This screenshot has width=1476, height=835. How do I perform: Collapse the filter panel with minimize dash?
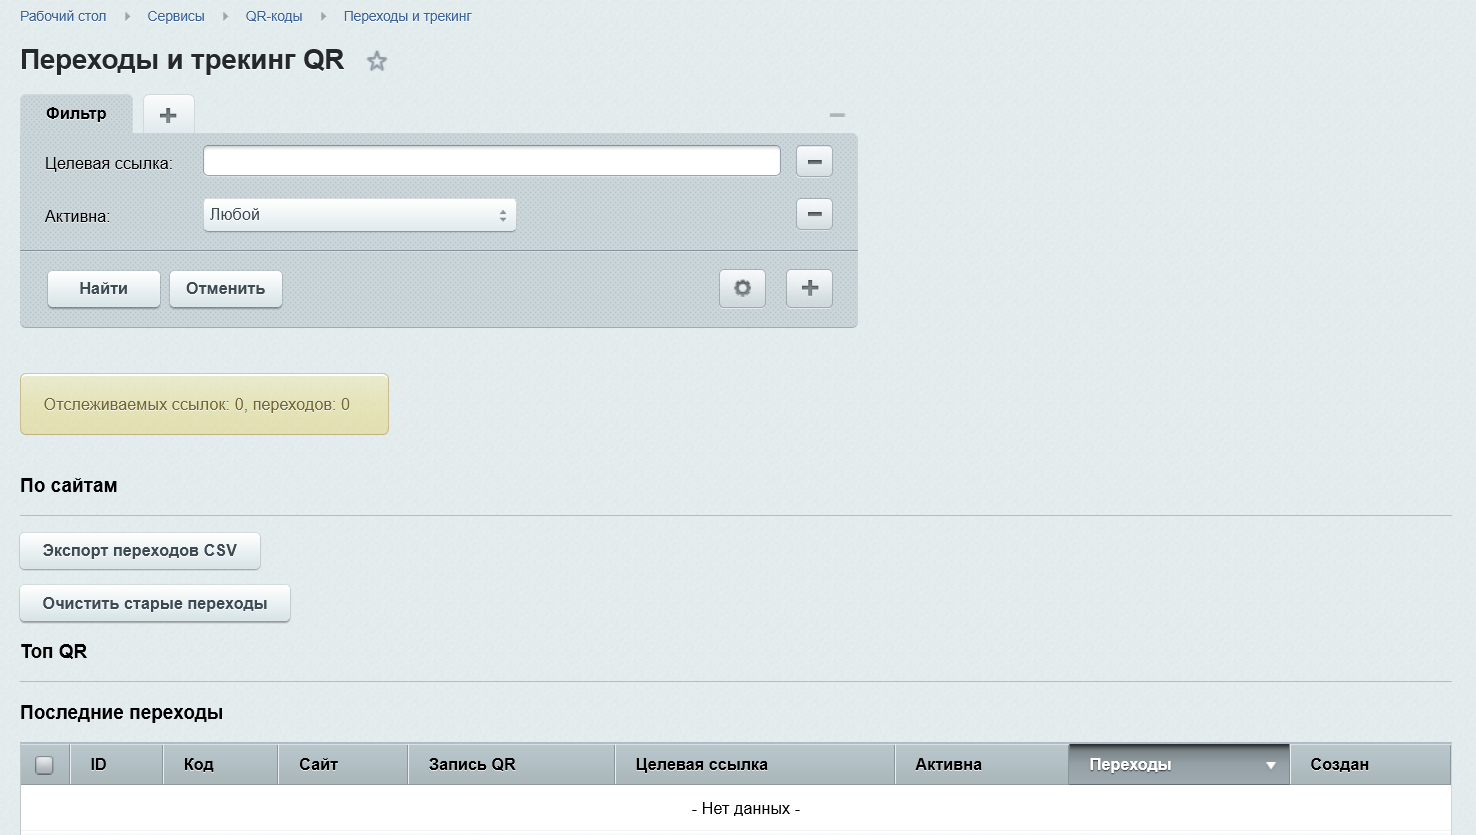(837, 115)
